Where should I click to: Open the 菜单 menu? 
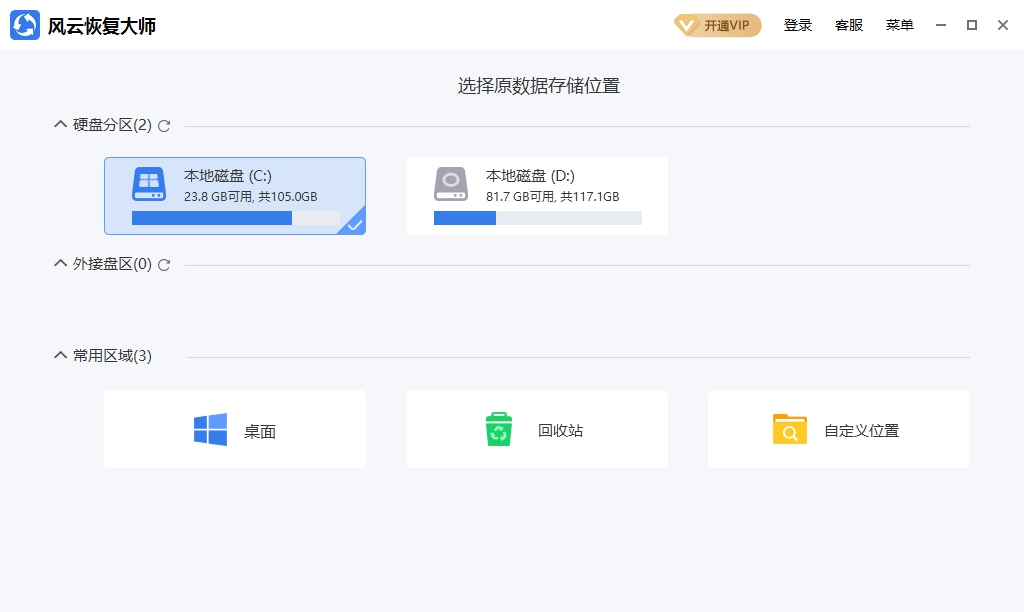click(x=899, y=25)
